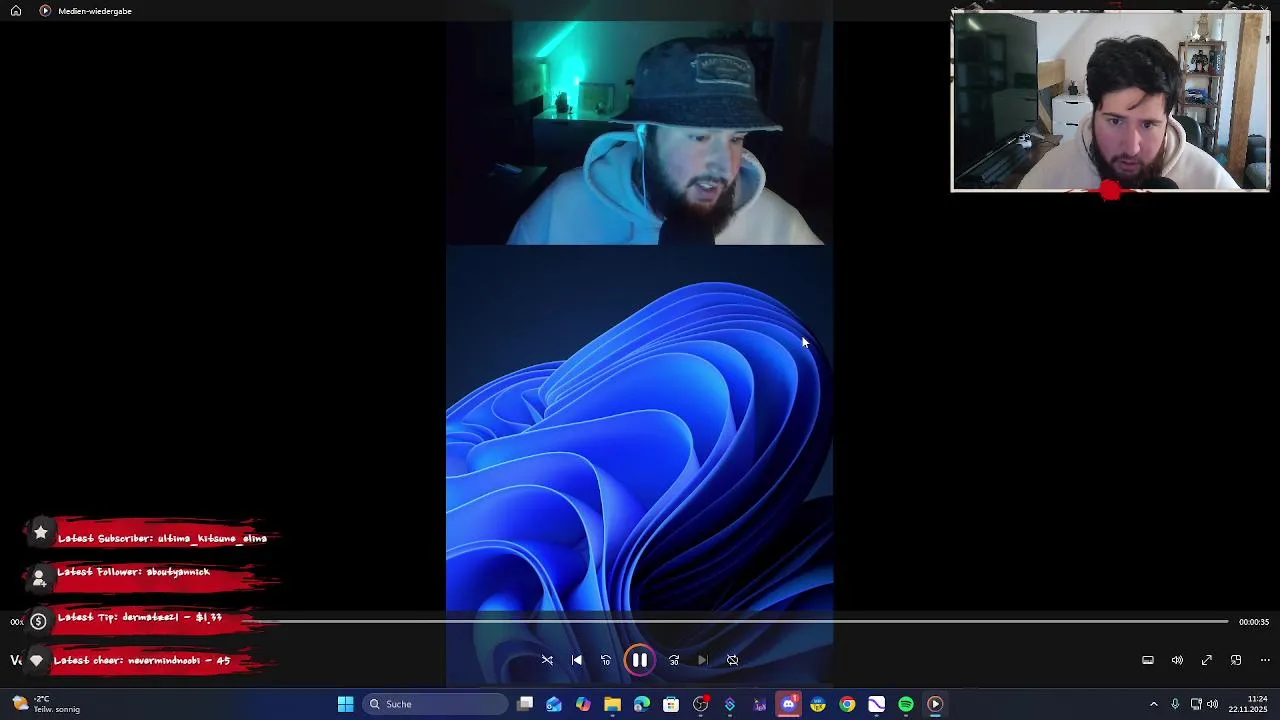Launch Outlook from the taskbar
1280x720 pixels.
(554, 704)
